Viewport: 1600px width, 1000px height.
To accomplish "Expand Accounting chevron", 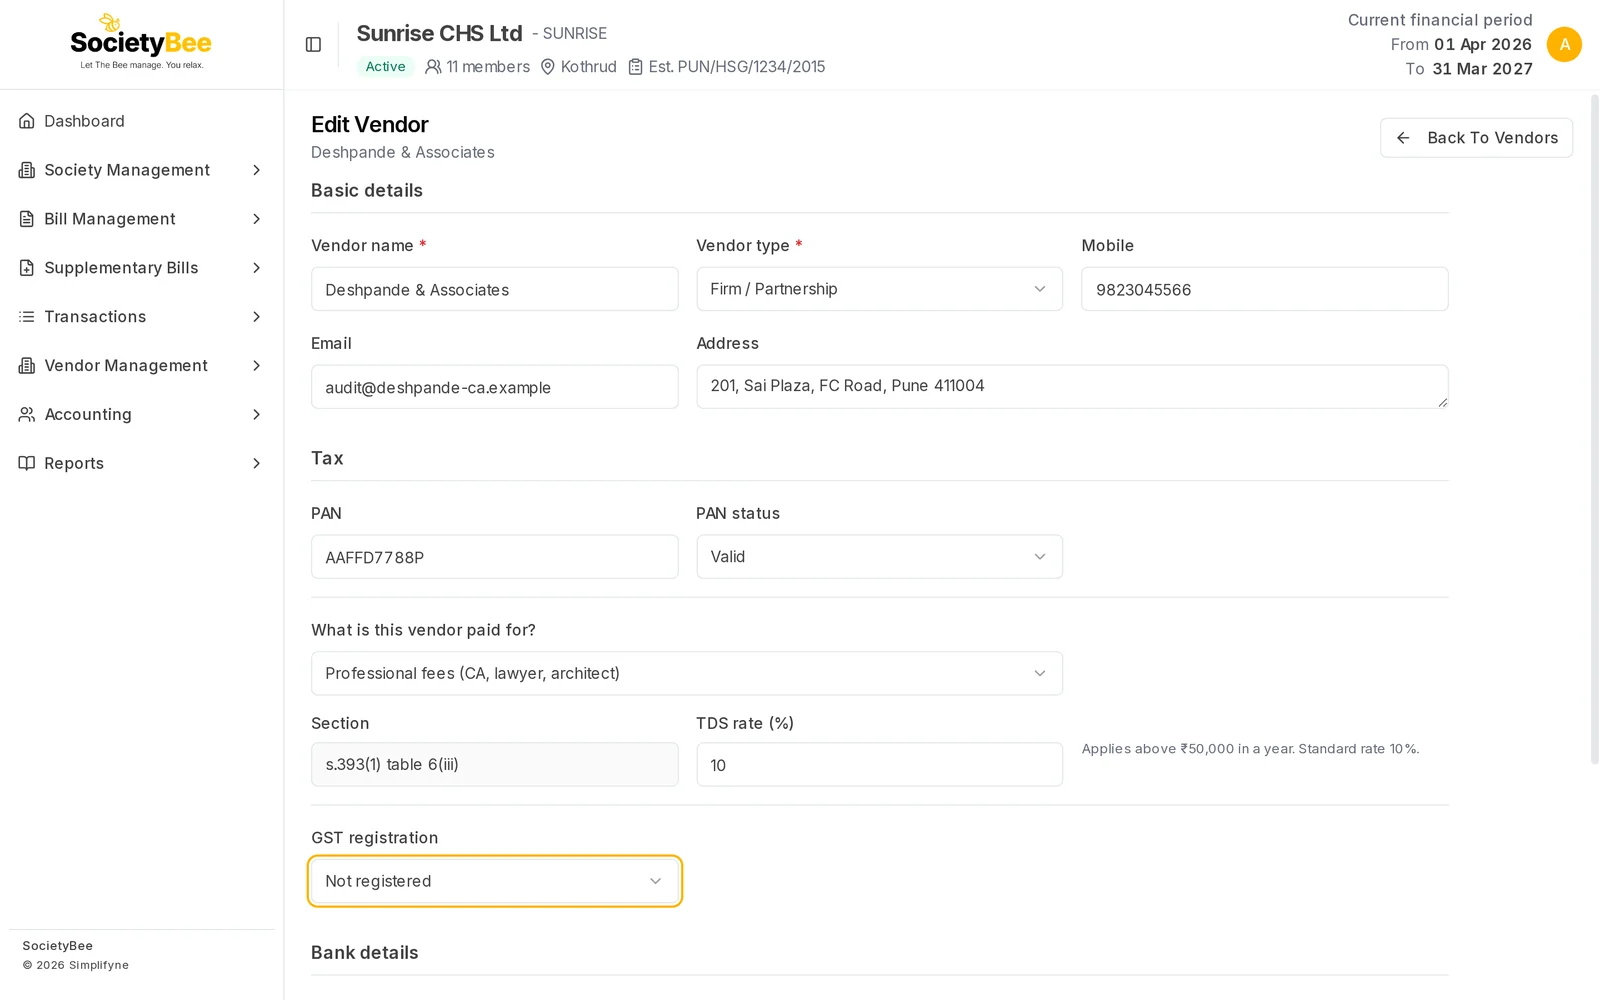I will point(256,414).
